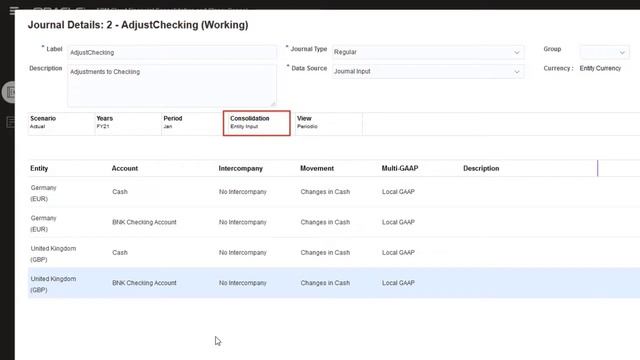Viewport: 640px width, 360px height.
Task: Click Changes in Cash in highlighted UK BNK row
Action: [x=325, y=283]
